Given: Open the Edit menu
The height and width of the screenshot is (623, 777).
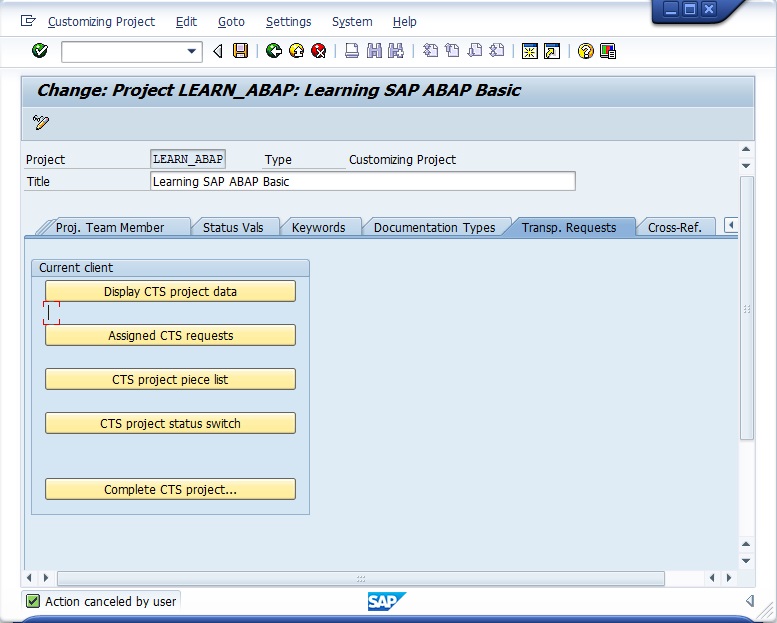Looking at the screenshot, I should point(186,22).
